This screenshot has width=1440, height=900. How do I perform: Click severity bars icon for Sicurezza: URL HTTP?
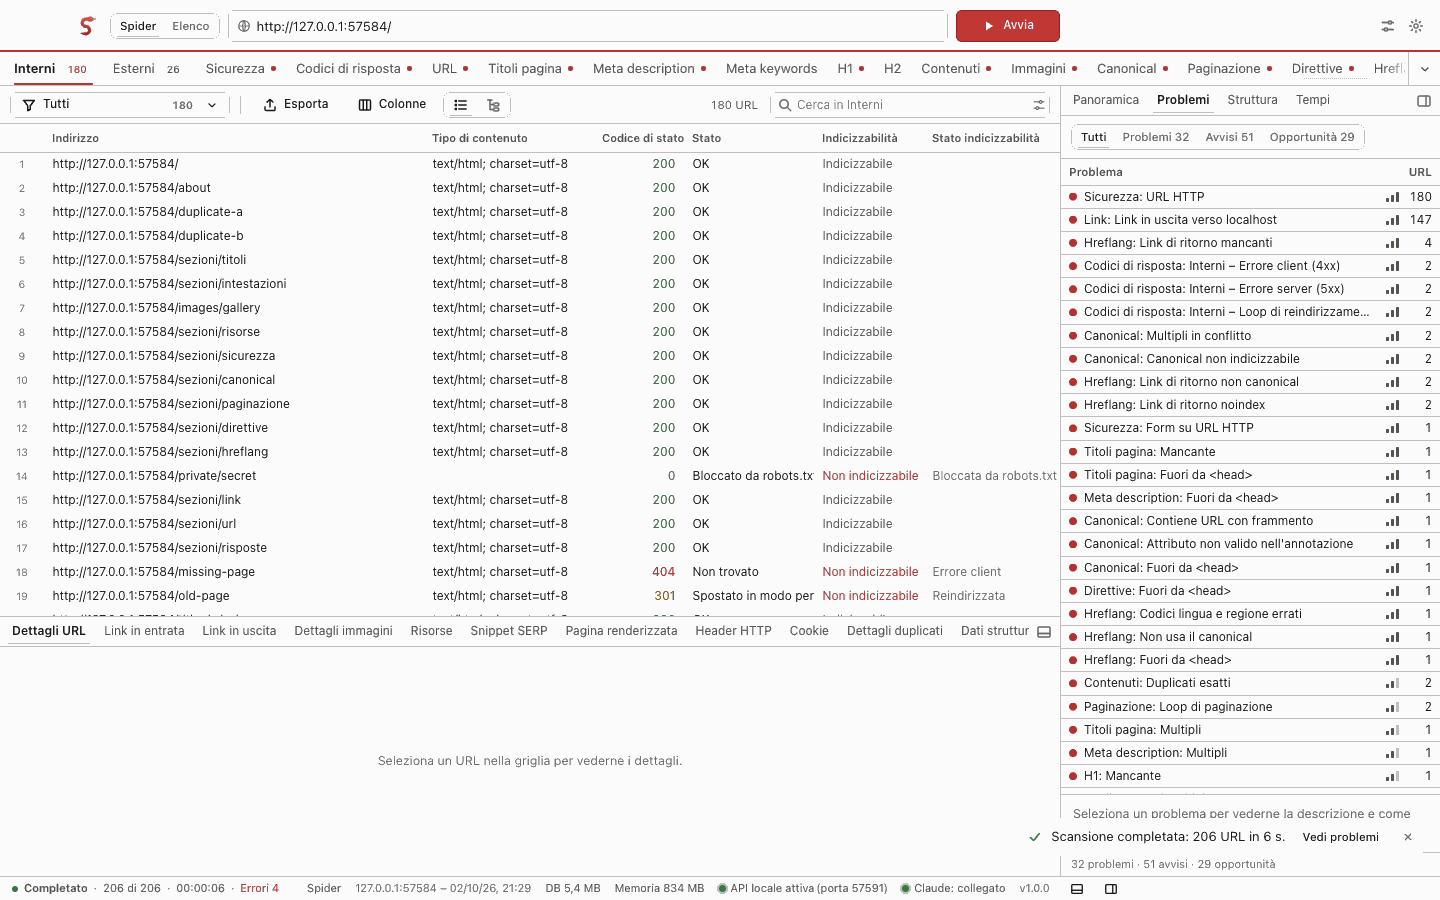(1392, 197)
